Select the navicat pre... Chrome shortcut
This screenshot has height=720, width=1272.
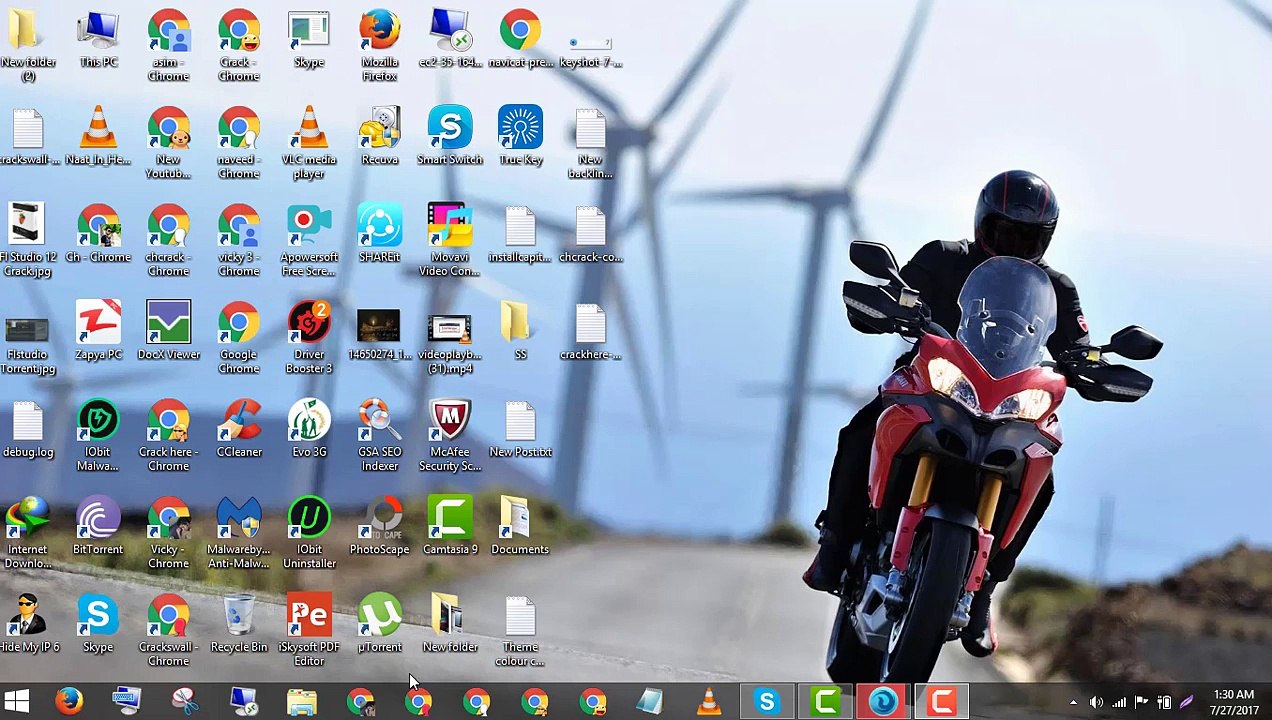(520, 40)
